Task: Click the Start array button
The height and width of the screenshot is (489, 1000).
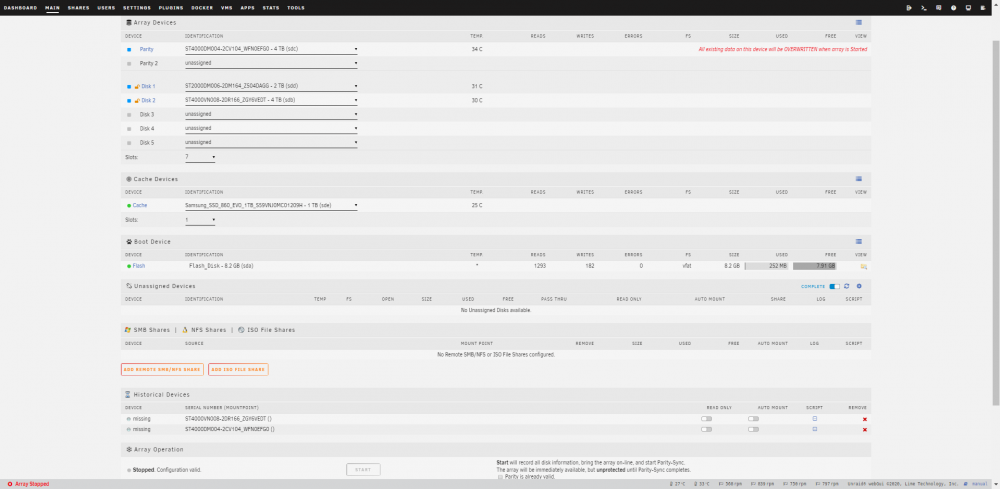Action: pyautogui.click(x=363, y=469)
